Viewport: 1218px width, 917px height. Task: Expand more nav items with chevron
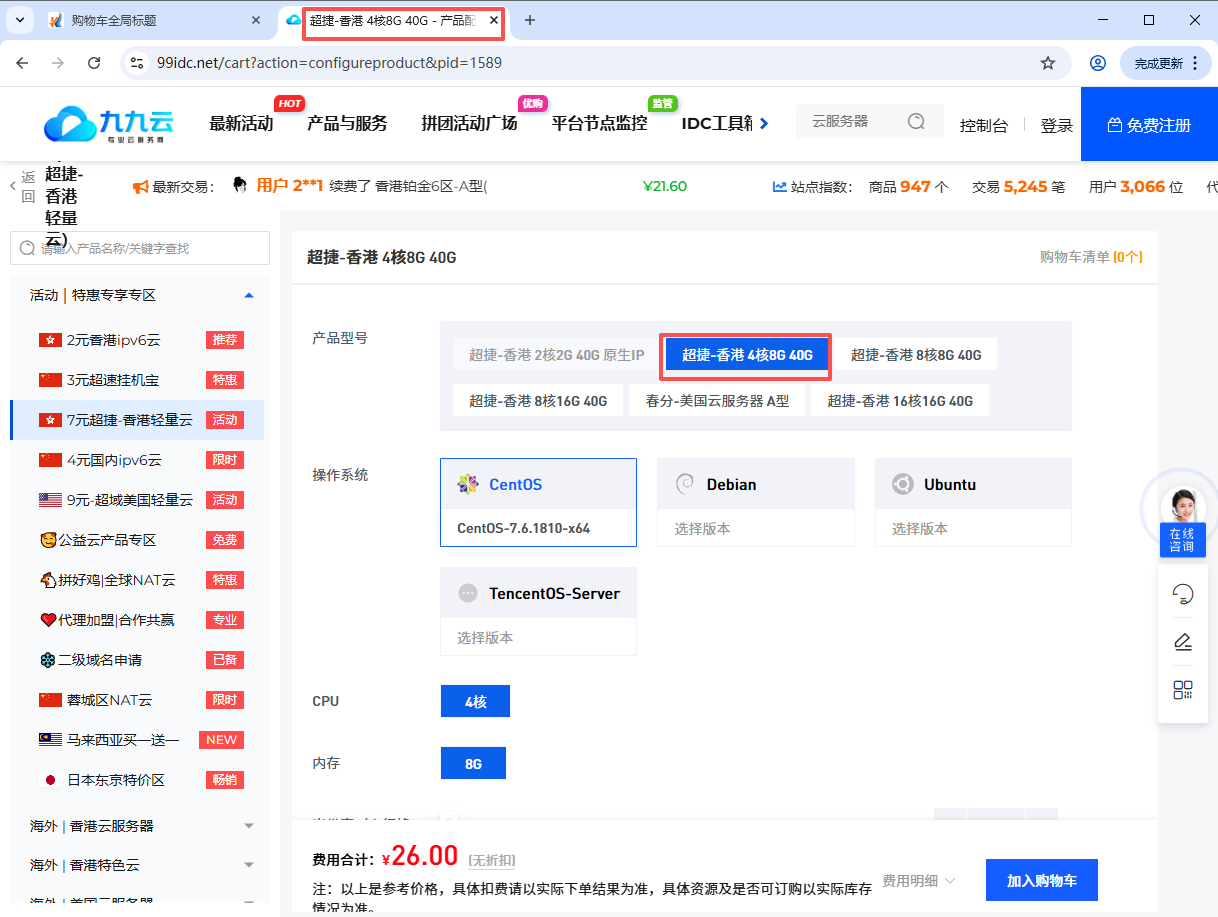coord(764,124)
